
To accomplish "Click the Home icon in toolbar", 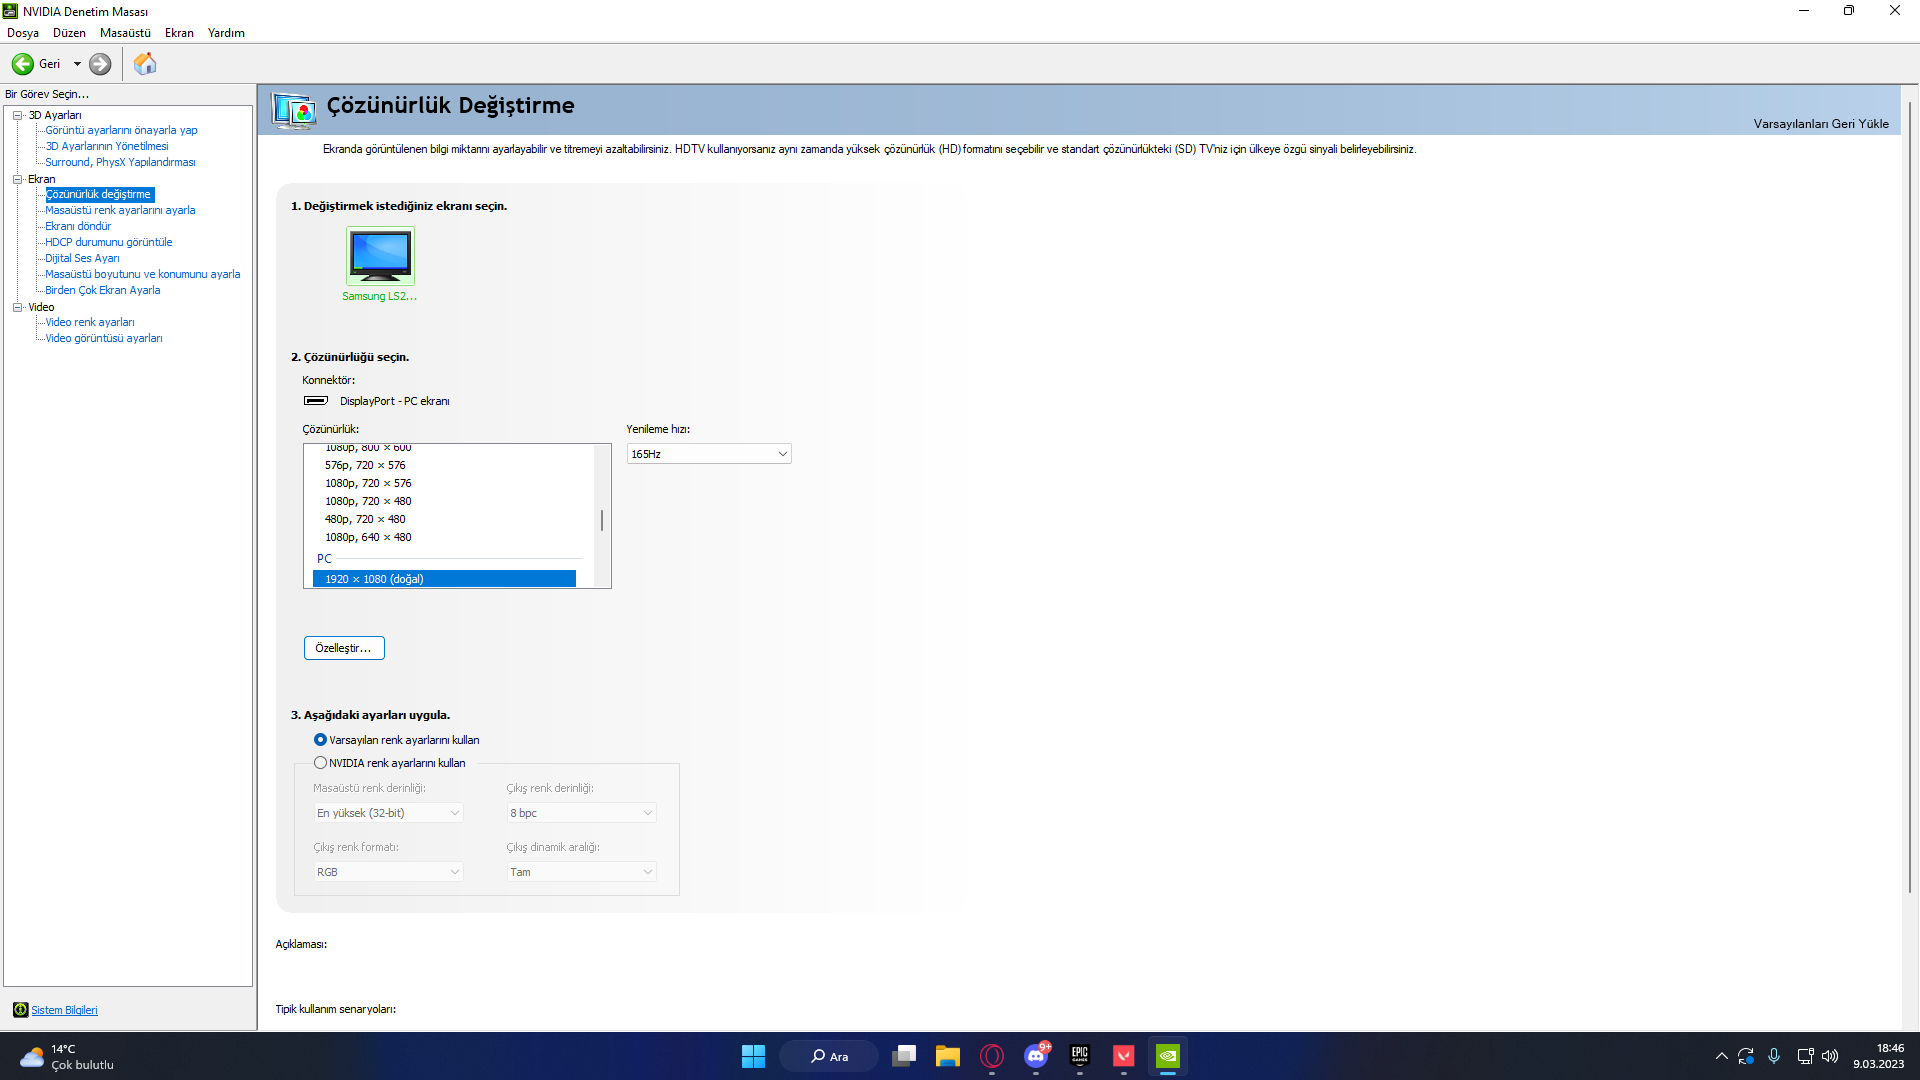I will coord(145,64).
